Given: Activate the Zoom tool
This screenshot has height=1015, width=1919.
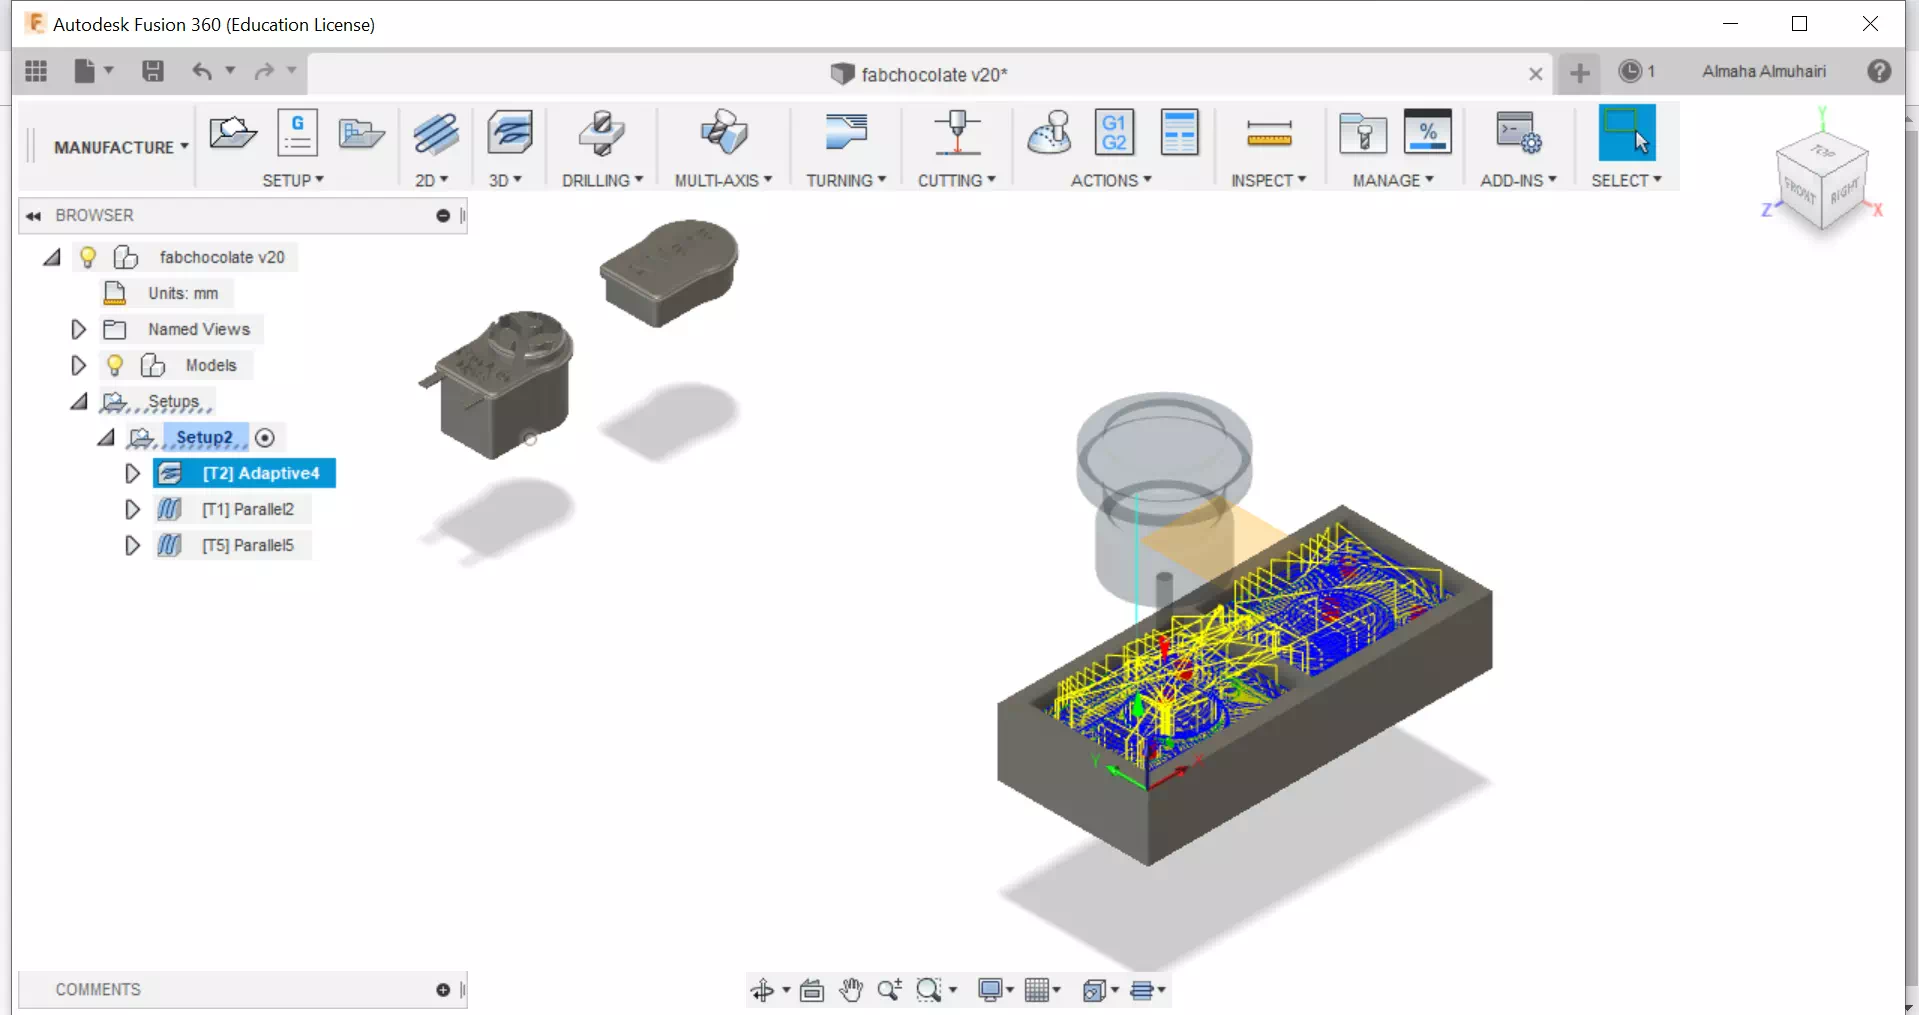Looking at the screenshot, I should (x=889, y=990).
